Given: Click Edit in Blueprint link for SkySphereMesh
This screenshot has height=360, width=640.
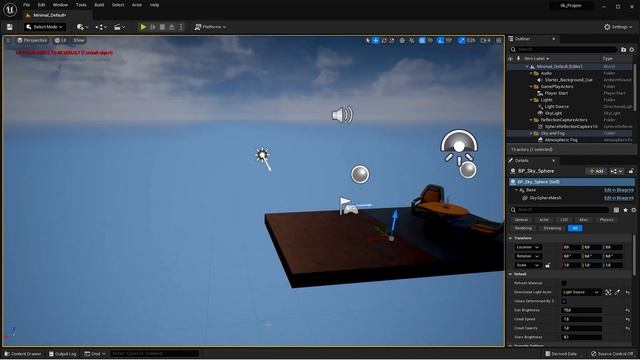Looking at the screenshot, I should [x=619, y=198].
